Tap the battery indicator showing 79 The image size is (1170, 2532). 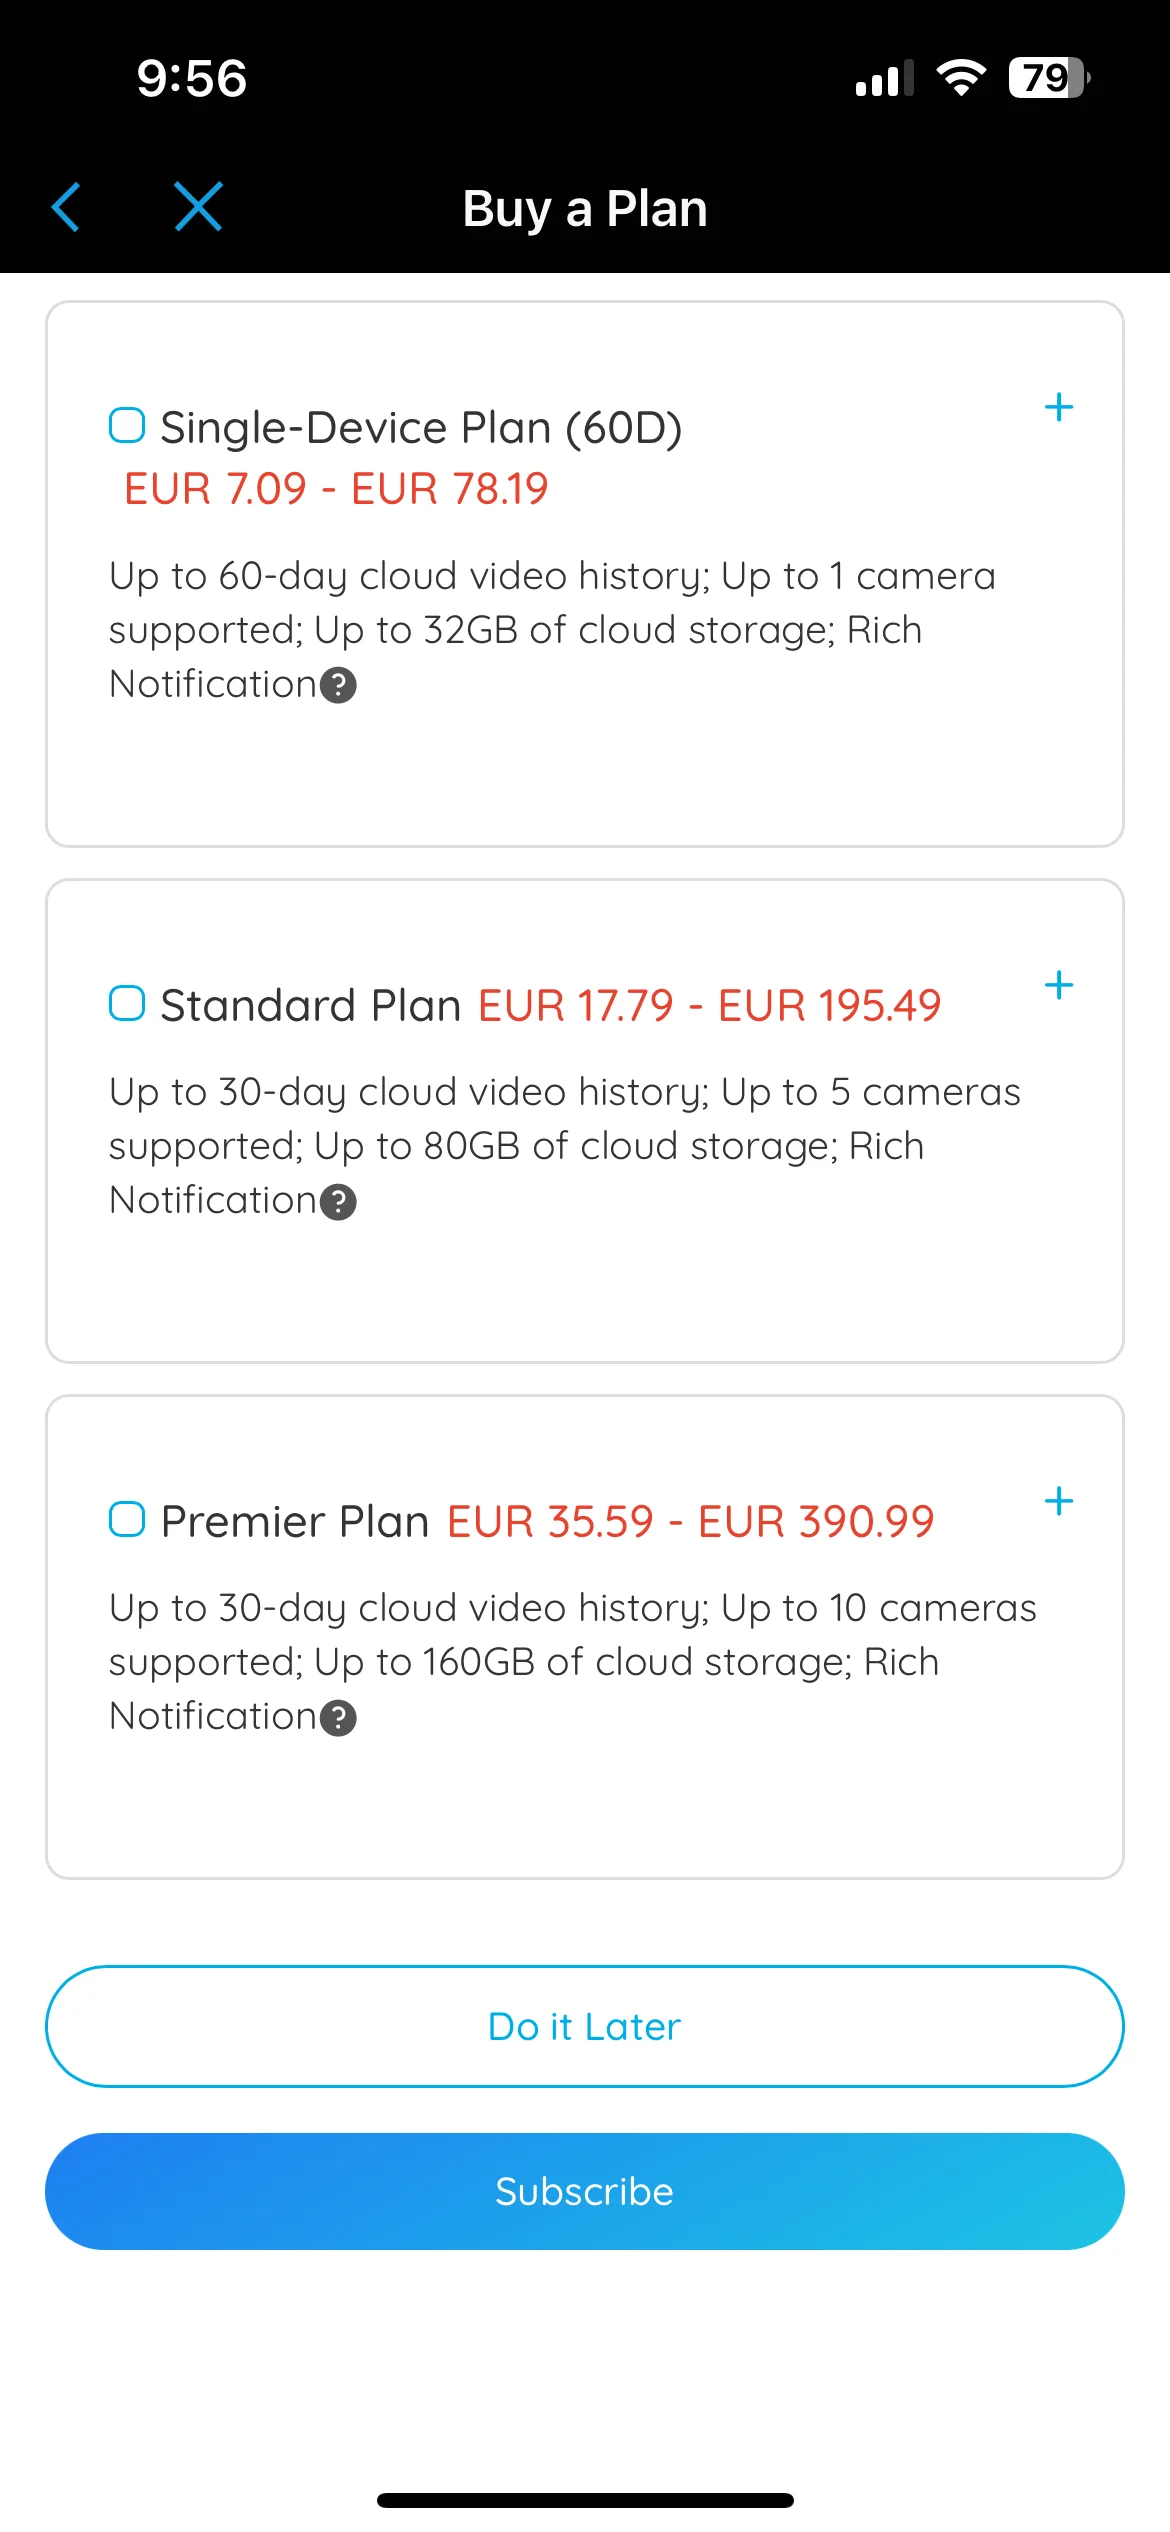pyautogui.click(x=1048, y=78)
